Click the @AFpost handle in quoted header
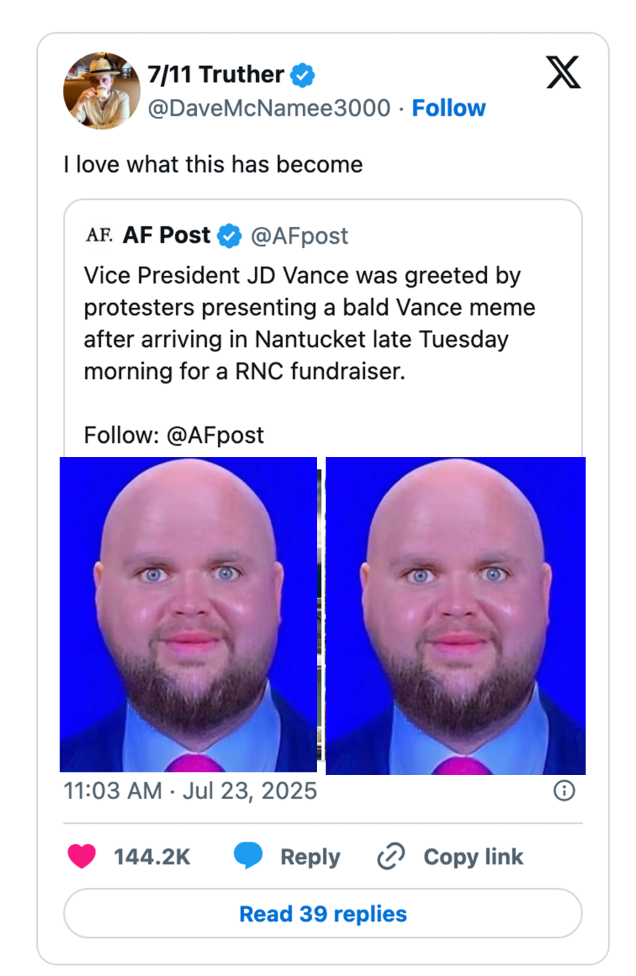Screen dimensions: 636x976 point(299,236)
